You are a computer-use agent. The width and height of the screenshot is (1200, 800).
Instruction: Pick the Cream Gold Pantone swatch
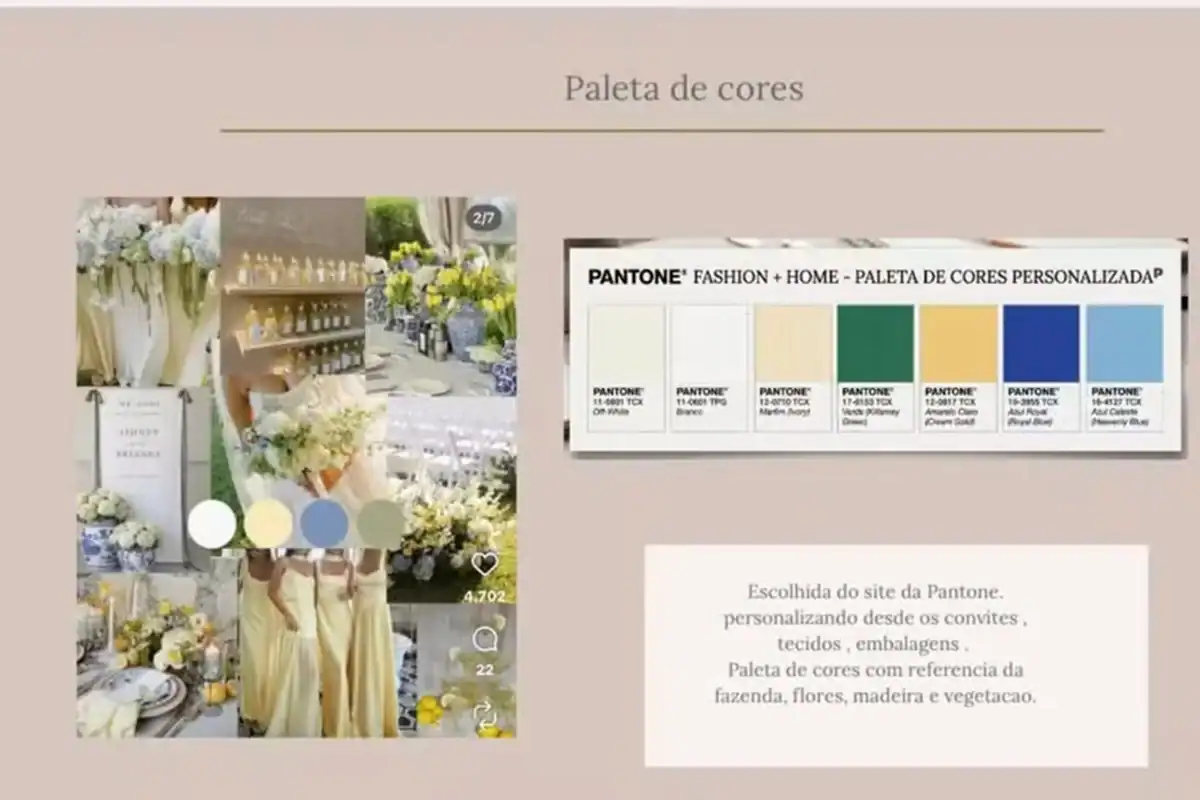click(958, 344)
